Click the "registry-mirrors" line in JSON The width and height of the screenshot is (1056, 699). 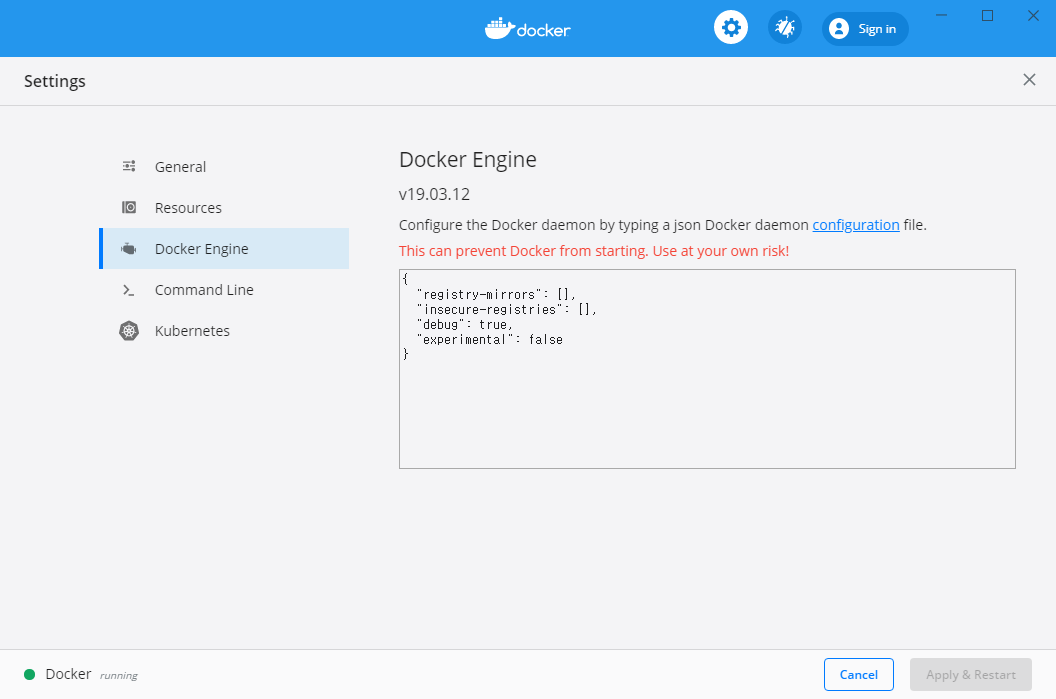(496, 294)
